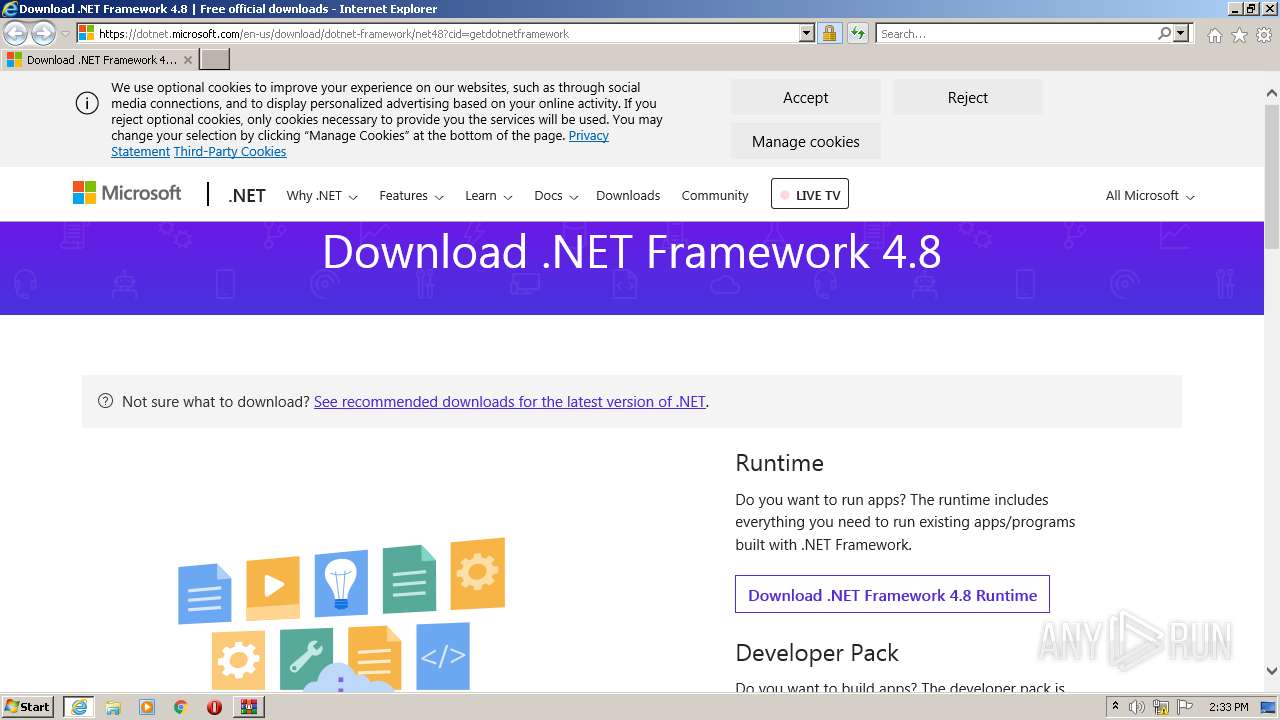Expand the Learn menu
The height and width of the screenshot is (720, 1280).
click(488, 196)
